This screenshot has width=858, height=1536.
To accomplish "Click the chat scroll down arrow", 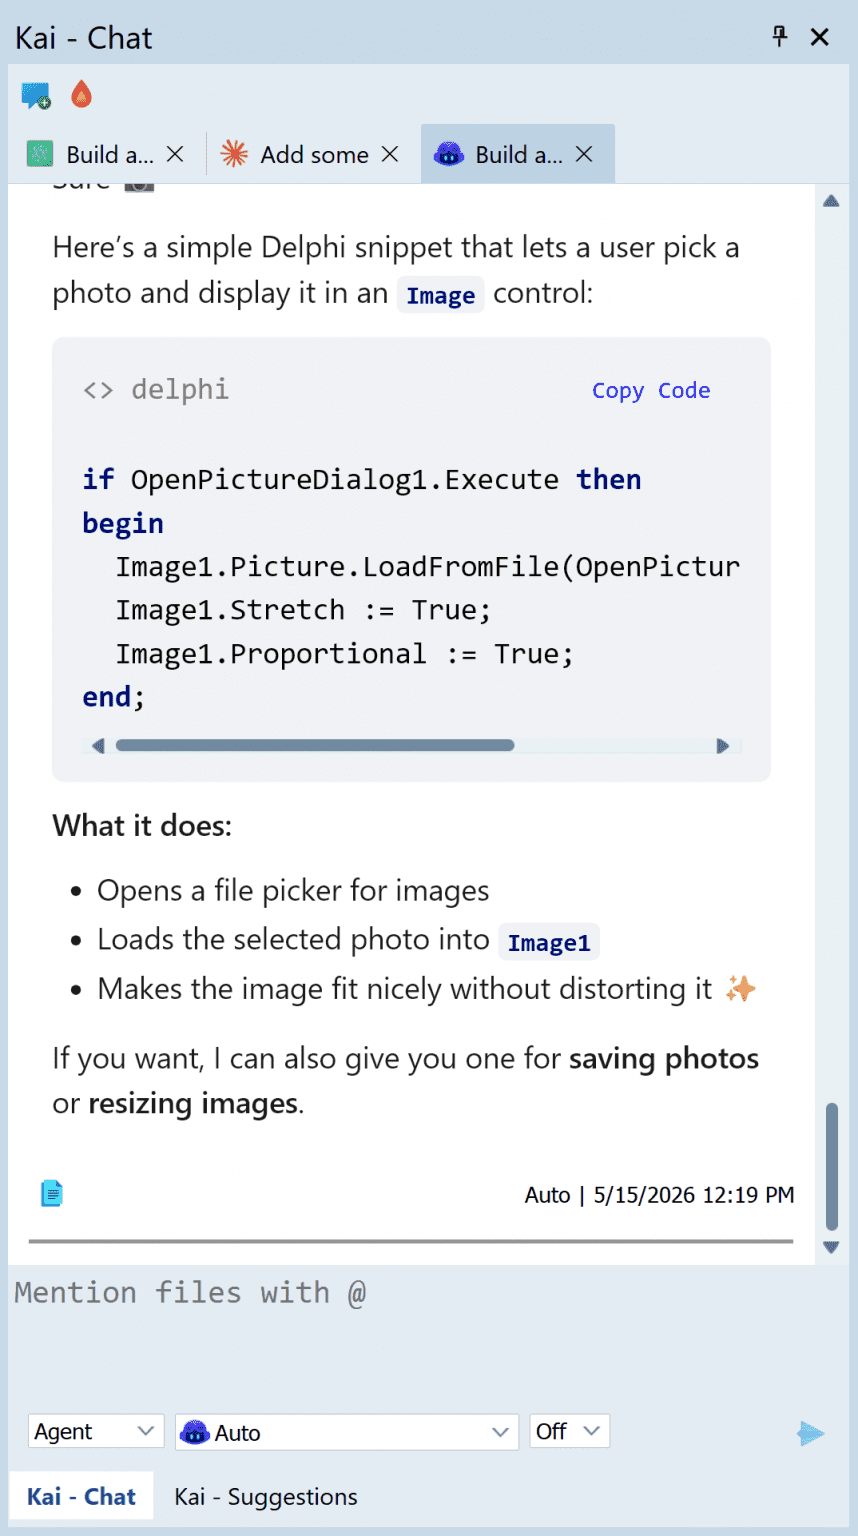I will click(831, 1247).
